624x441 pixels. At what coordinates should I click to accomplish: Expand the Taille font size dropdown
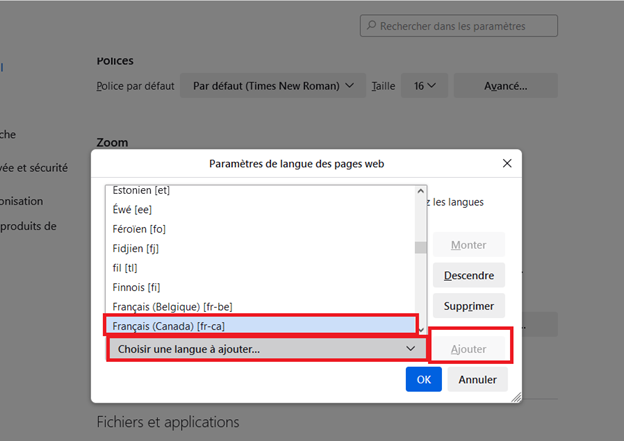[423, 86]
